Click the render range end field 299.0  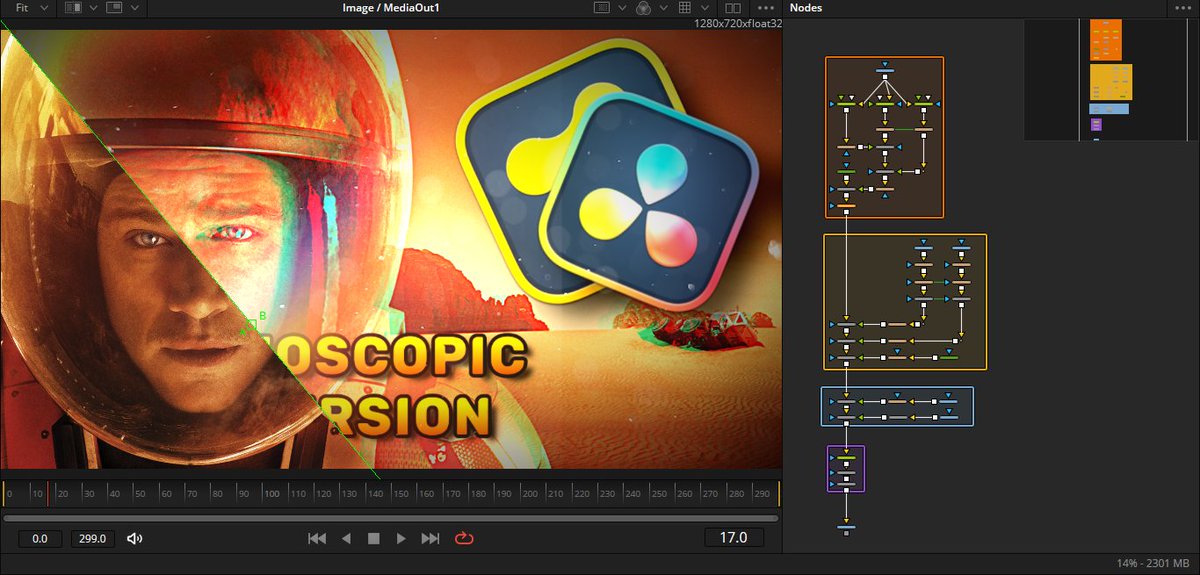click(x=93, y=538)
